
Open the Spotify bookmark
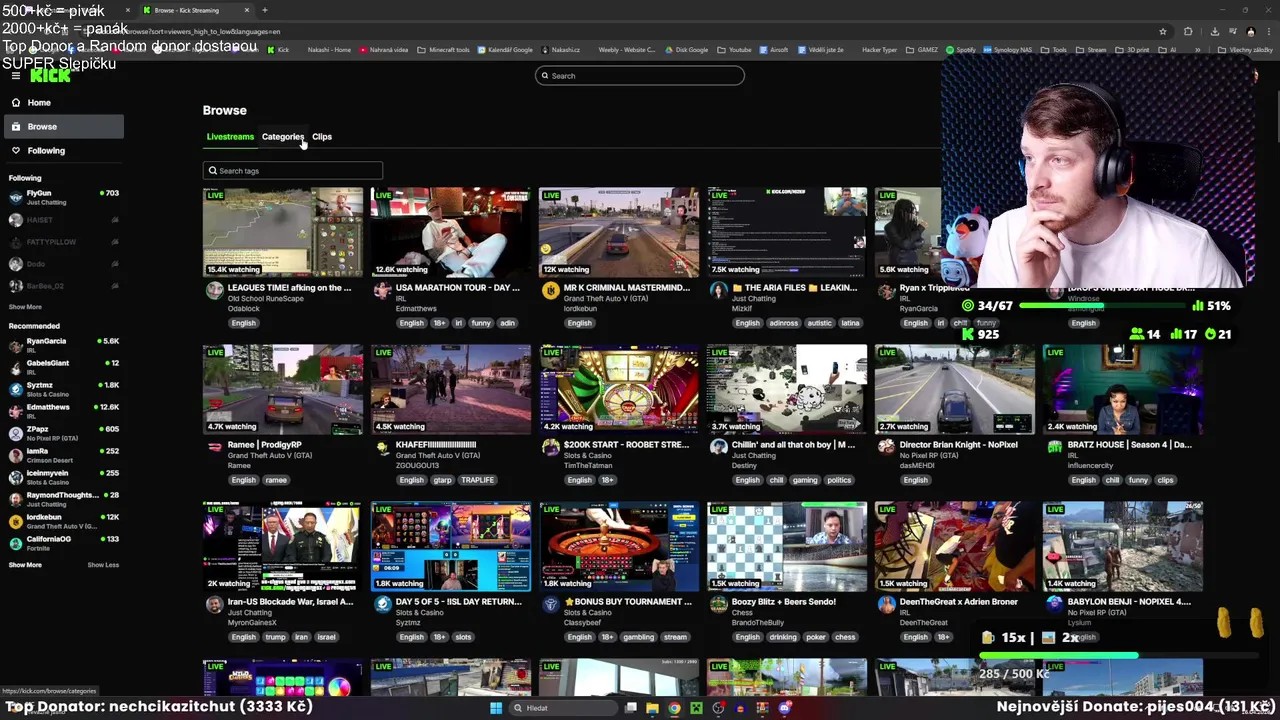point(961,50)
